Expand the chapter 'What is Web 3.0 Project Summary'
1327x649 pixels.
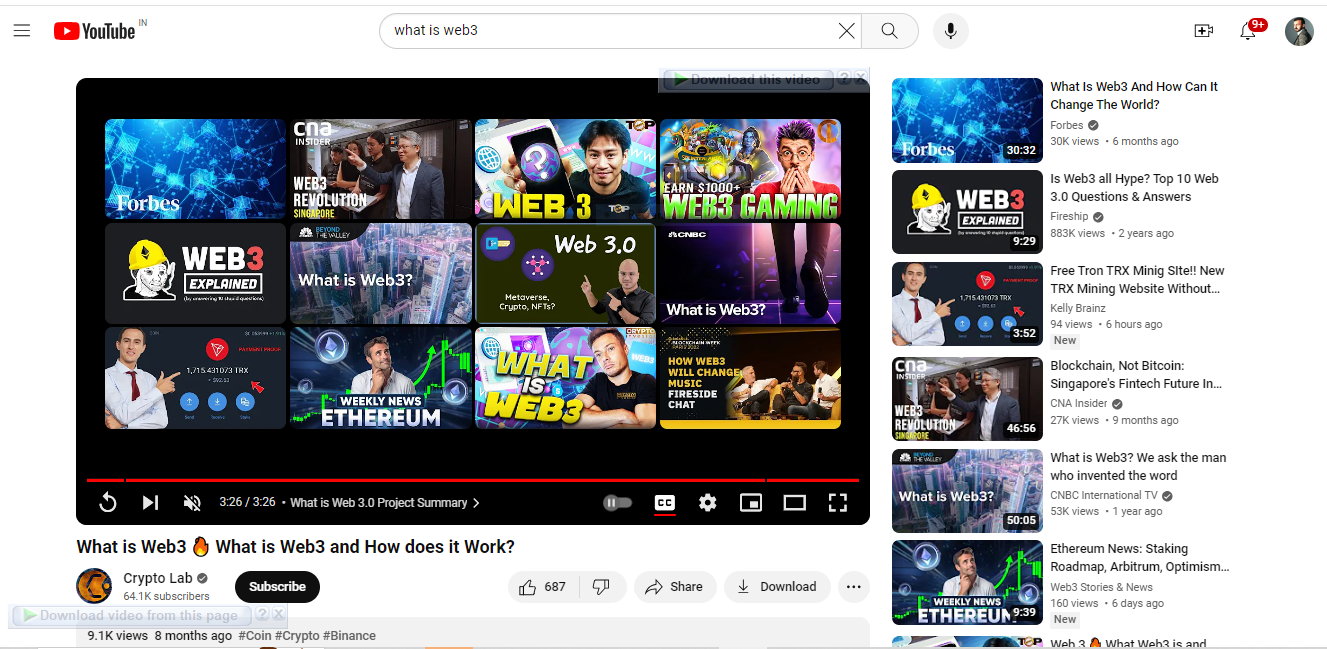[x=385, y=503]
